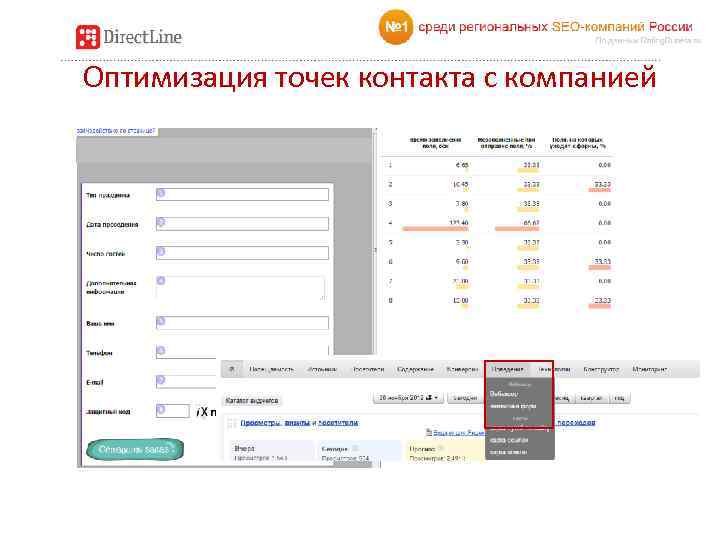The image size is (720, 540).
Task: Focus the Дополнительная информация textarea
Action: 241,288
